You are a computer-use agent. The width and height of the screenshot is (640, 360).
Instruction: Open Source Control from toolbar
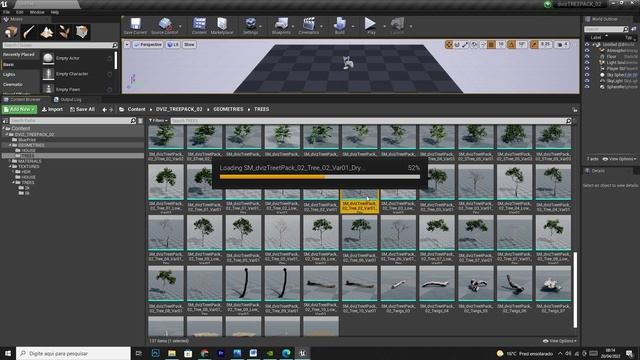164,26
